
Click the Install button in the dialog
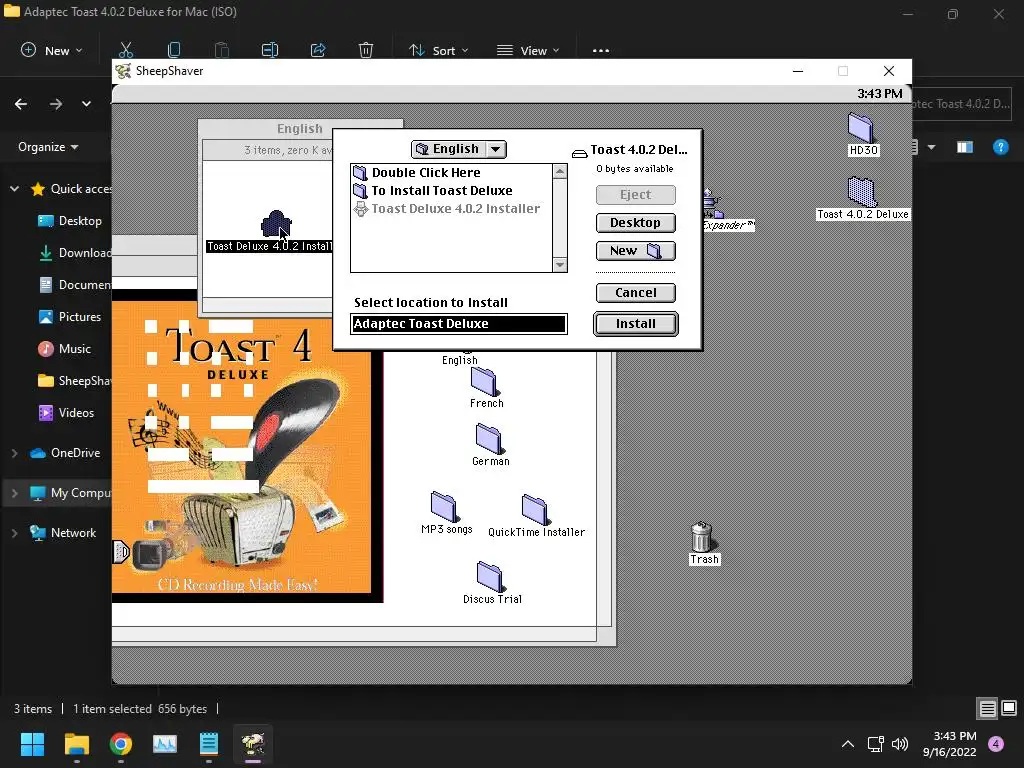[x=635, y=324]
